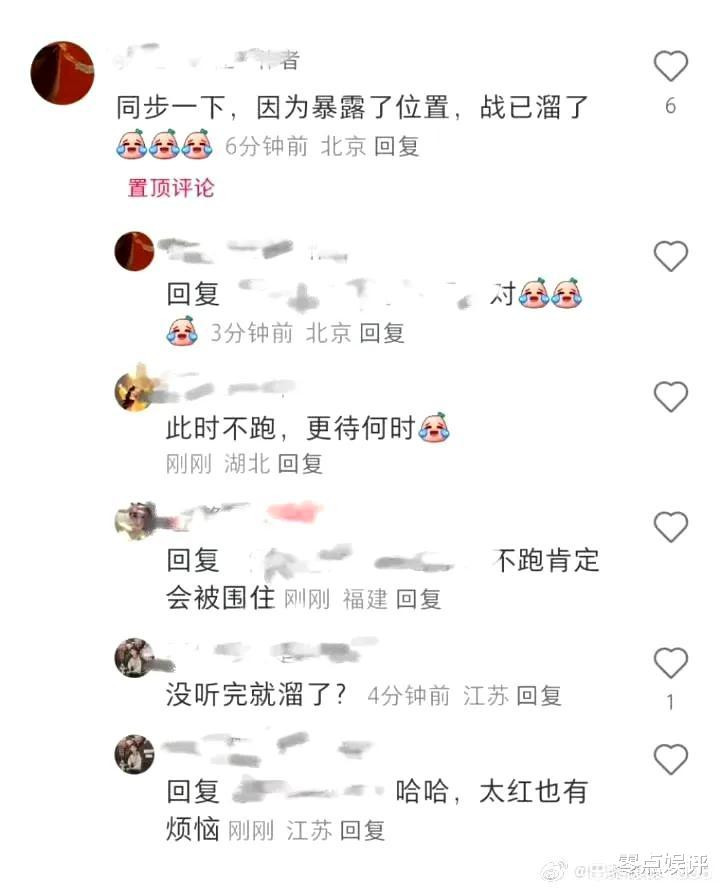
Task: Like the pinned comment with 6 likes
Action: pyautogui.click(x=671, y=66)
